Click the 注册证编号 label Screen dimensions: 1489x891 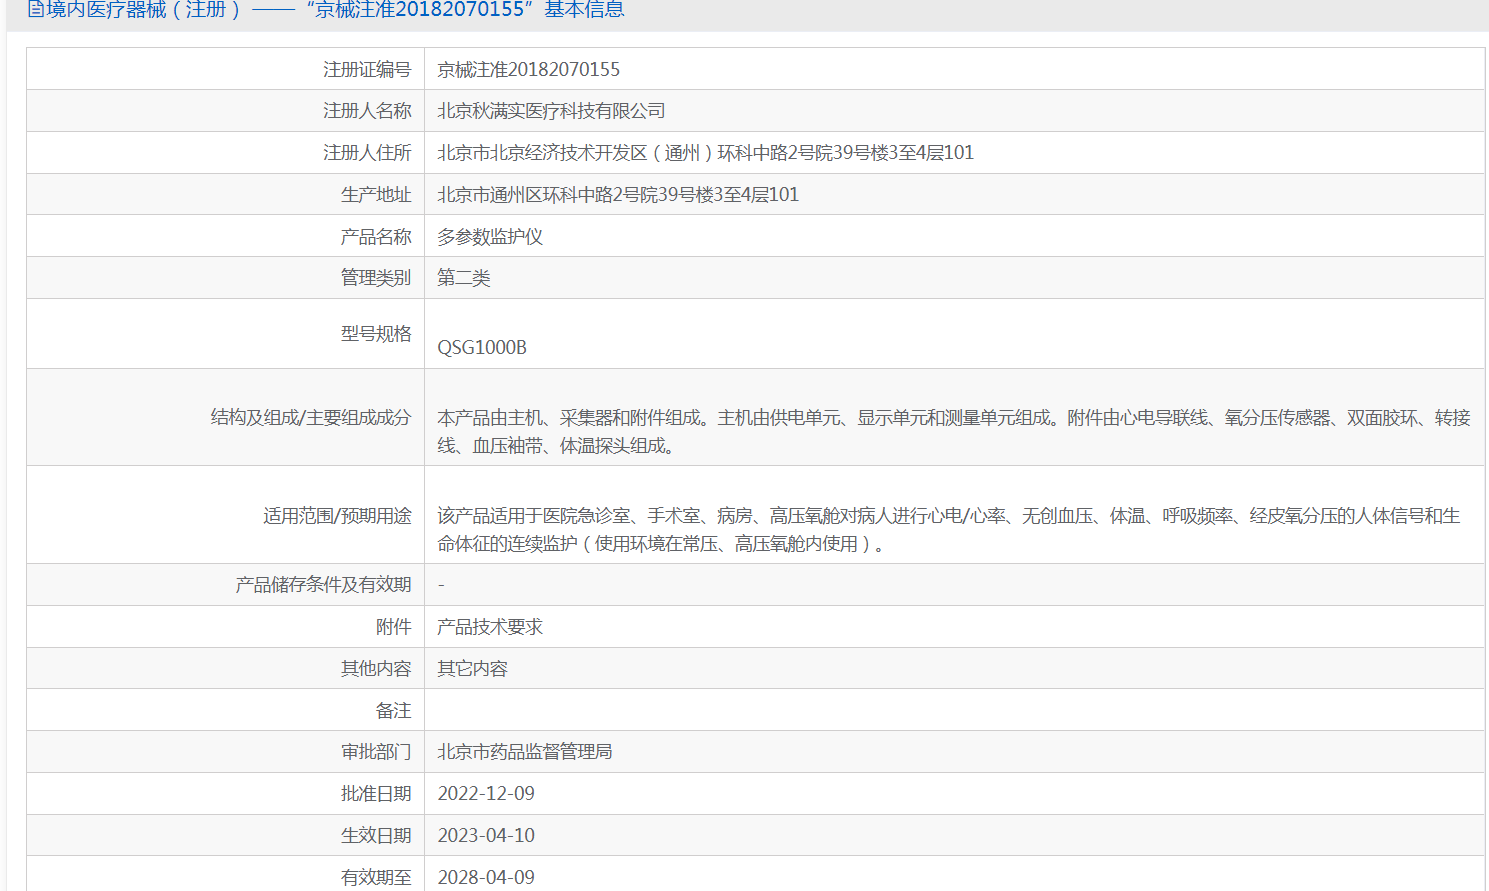point(367,70)
